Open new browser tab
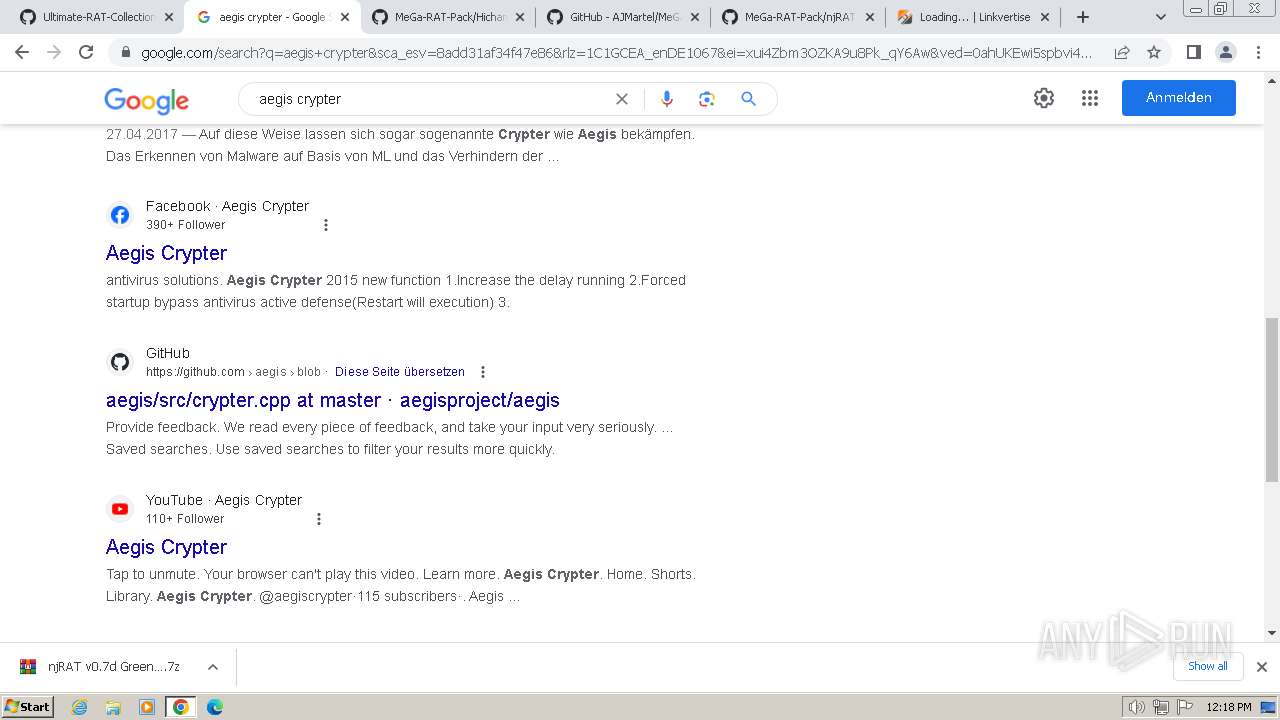 [1082, 17]
